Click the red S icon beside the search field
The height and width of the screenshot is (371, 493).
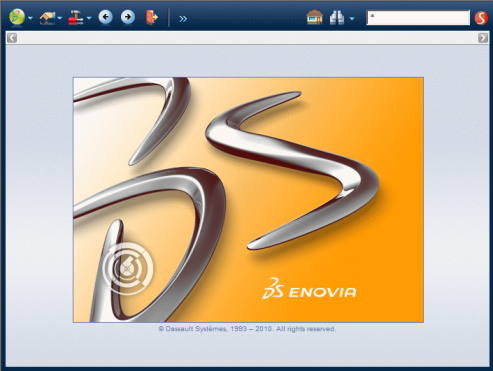pyautogui.click(x=481, y=18)
